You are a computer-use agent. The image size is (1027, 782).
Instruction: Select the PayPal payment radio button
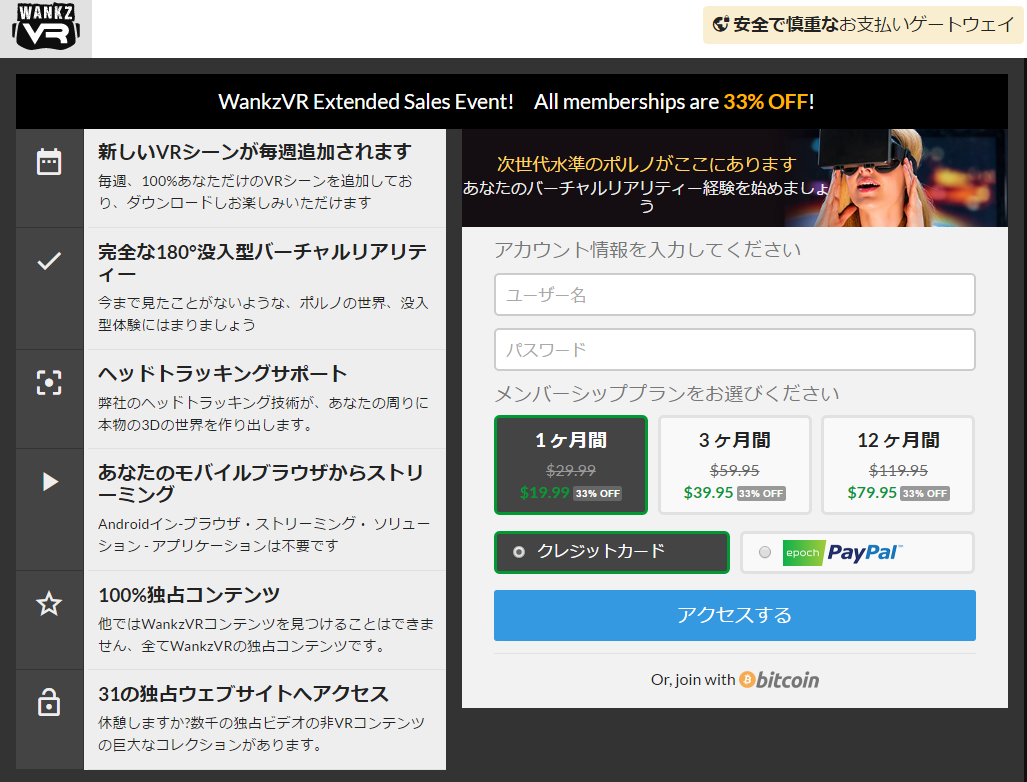click(x=765, y=552)
